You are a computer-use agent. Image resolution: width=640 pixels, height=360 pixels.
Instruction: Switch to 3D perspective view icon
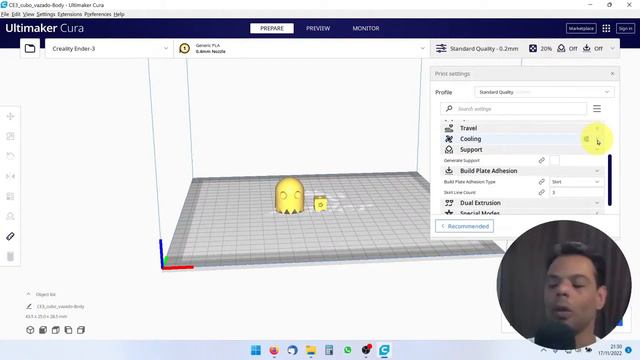30,330
